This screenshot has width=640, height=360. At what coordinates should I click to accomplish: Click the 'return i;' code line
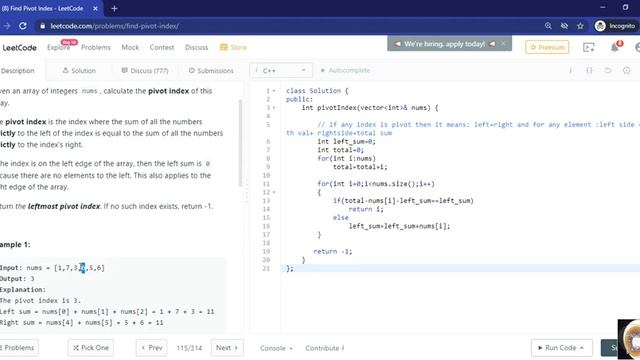(366, 209)
